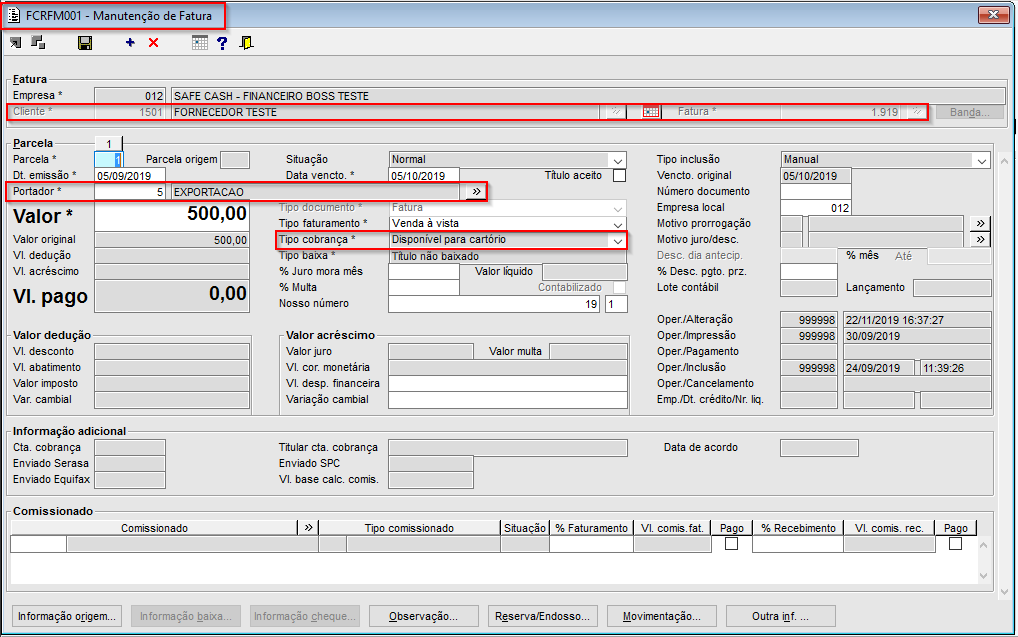Click the Parcela number input field
The width and height of the screenshot is (1018, 637).
108,160
